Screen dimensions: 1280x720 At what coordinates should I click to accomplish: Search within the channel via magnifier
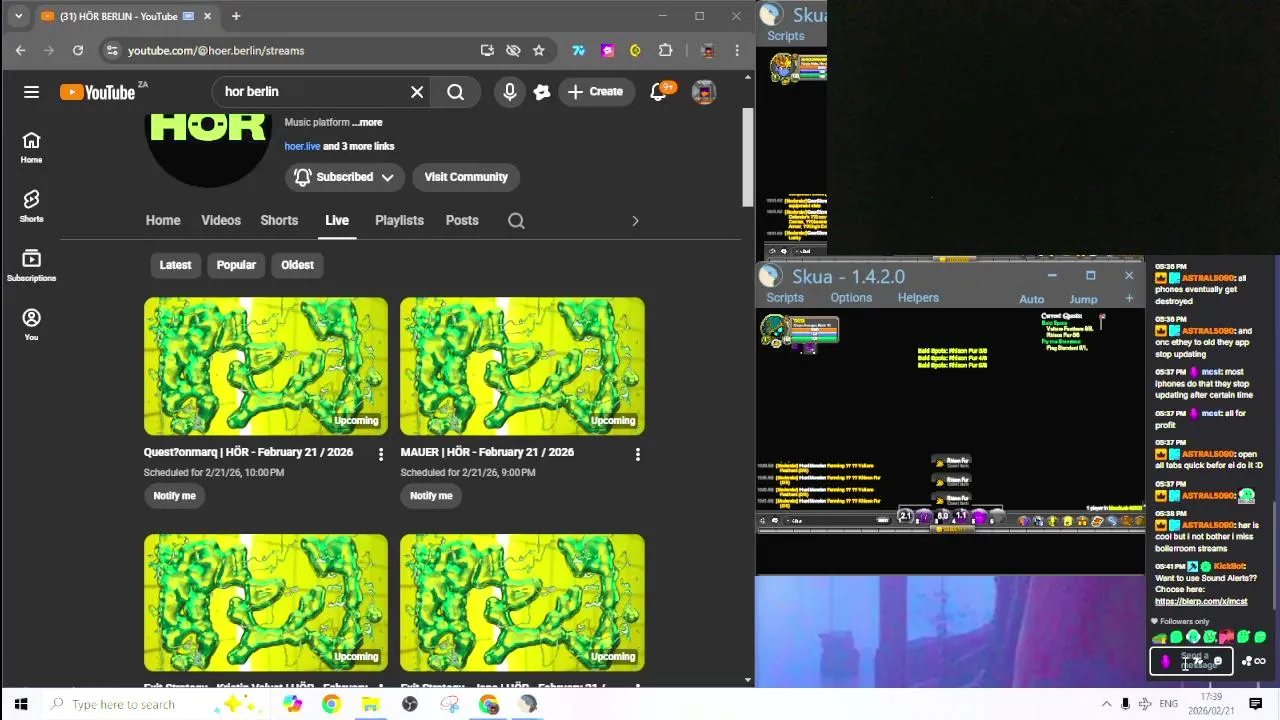click(x=516, y=220)
